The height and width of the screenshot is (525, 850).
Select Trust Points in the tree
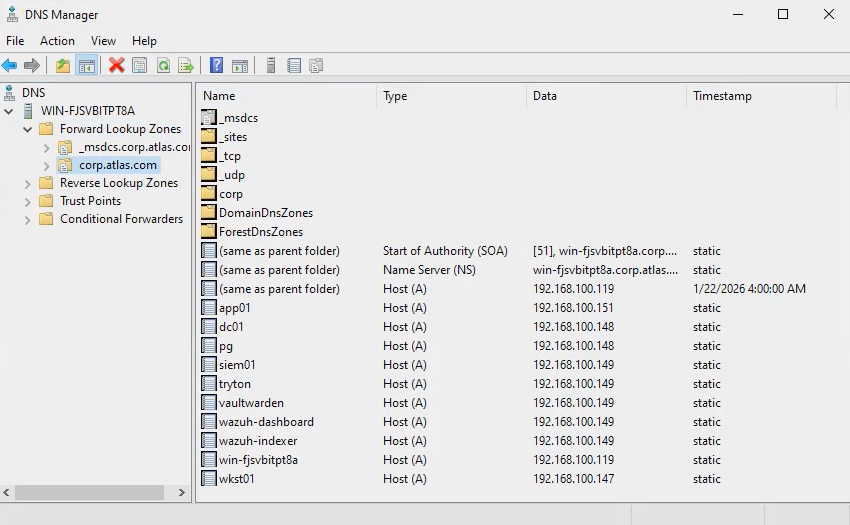point(91,201)
